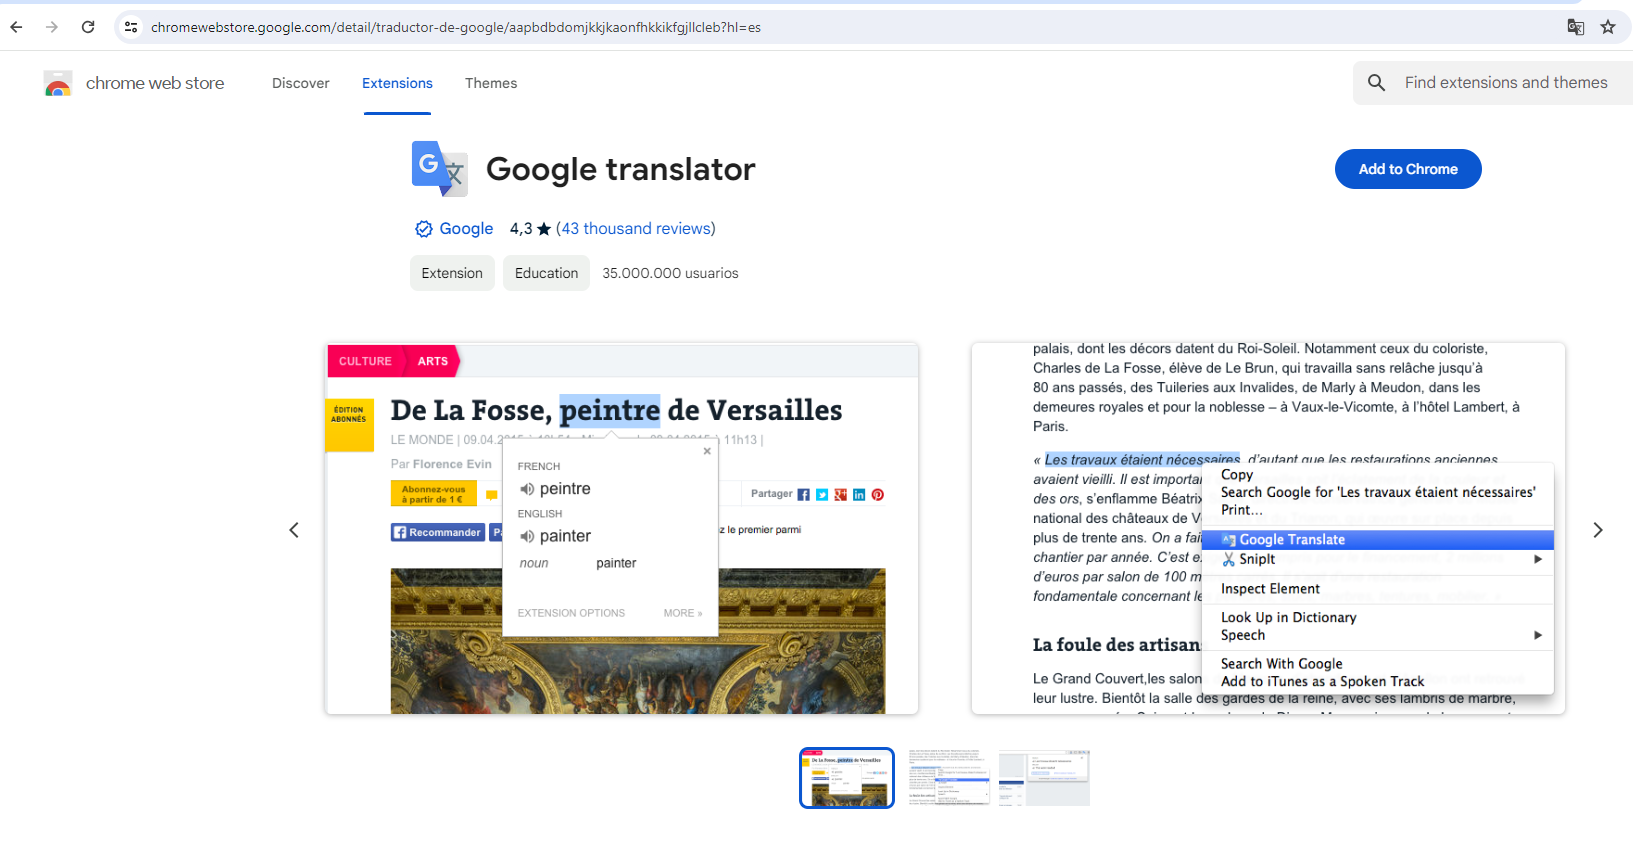Open the Extensions tab
The image size is (1633, 854).
(x=397, y=83)
